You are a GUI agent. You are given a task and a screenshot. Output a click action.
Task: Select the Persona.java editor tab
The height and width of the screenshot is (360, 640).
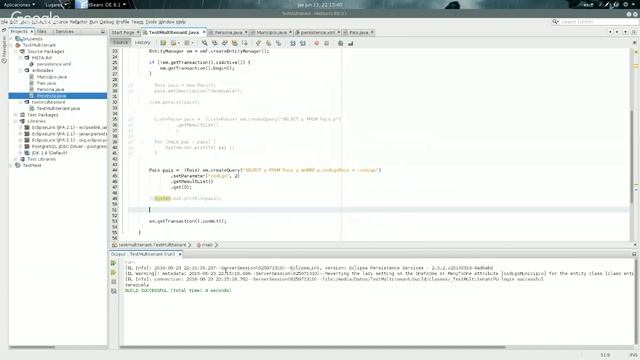pyautogui.click(x=229, y=32)
